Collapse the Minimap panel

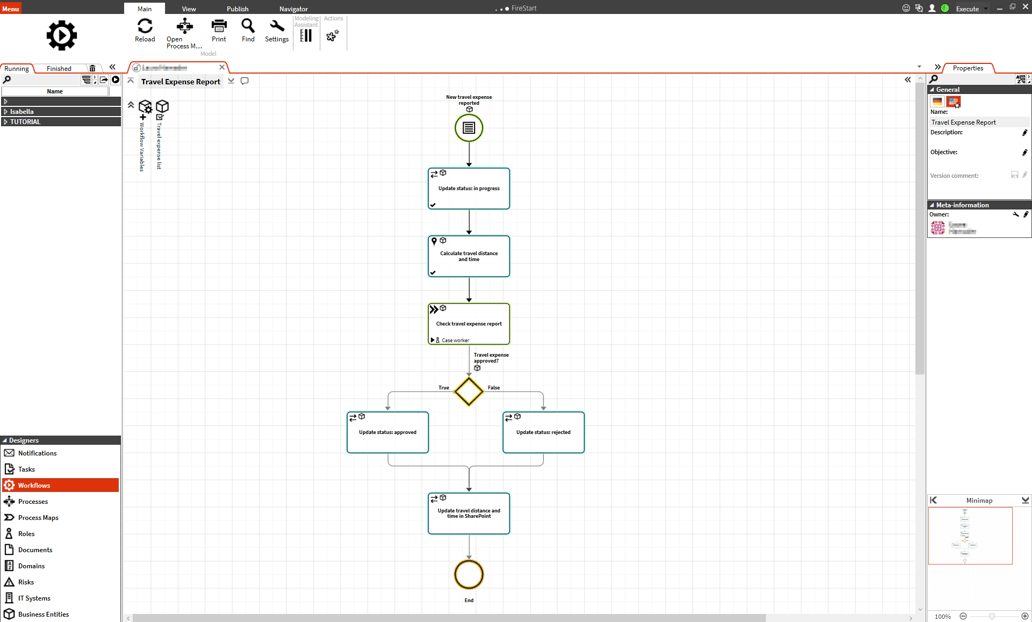coord(1025,500)
